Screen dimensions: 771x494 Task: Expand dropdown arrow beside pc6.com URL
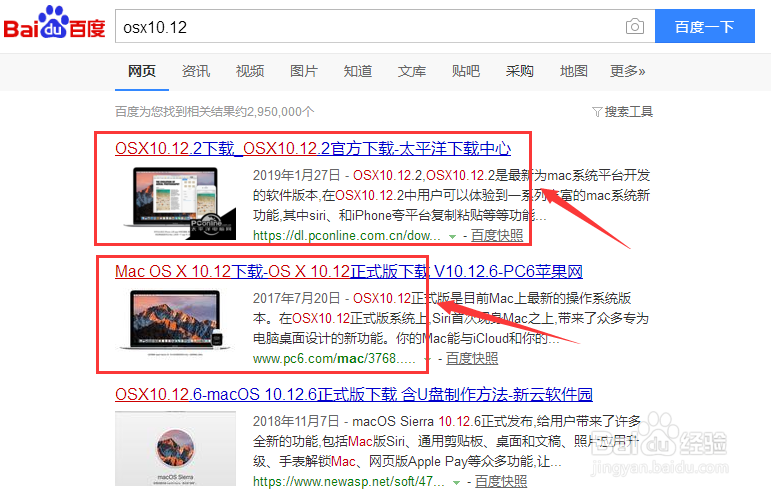pyautogui.click(x=427, y=360)
